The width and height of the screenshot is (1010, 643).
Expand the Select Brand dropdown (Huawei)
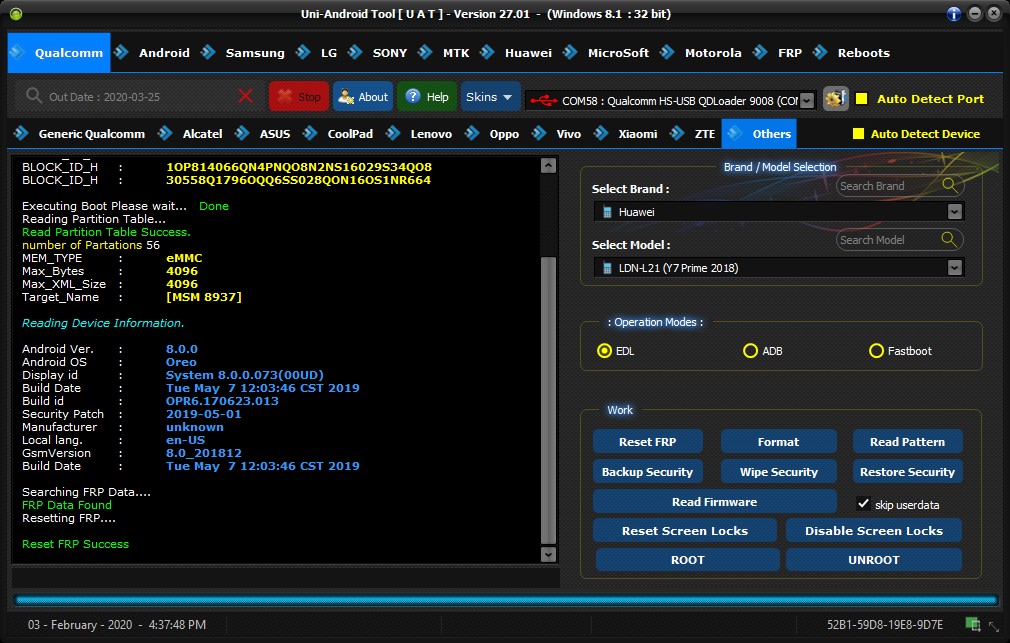pyautogui.click(x=955, y=212)
